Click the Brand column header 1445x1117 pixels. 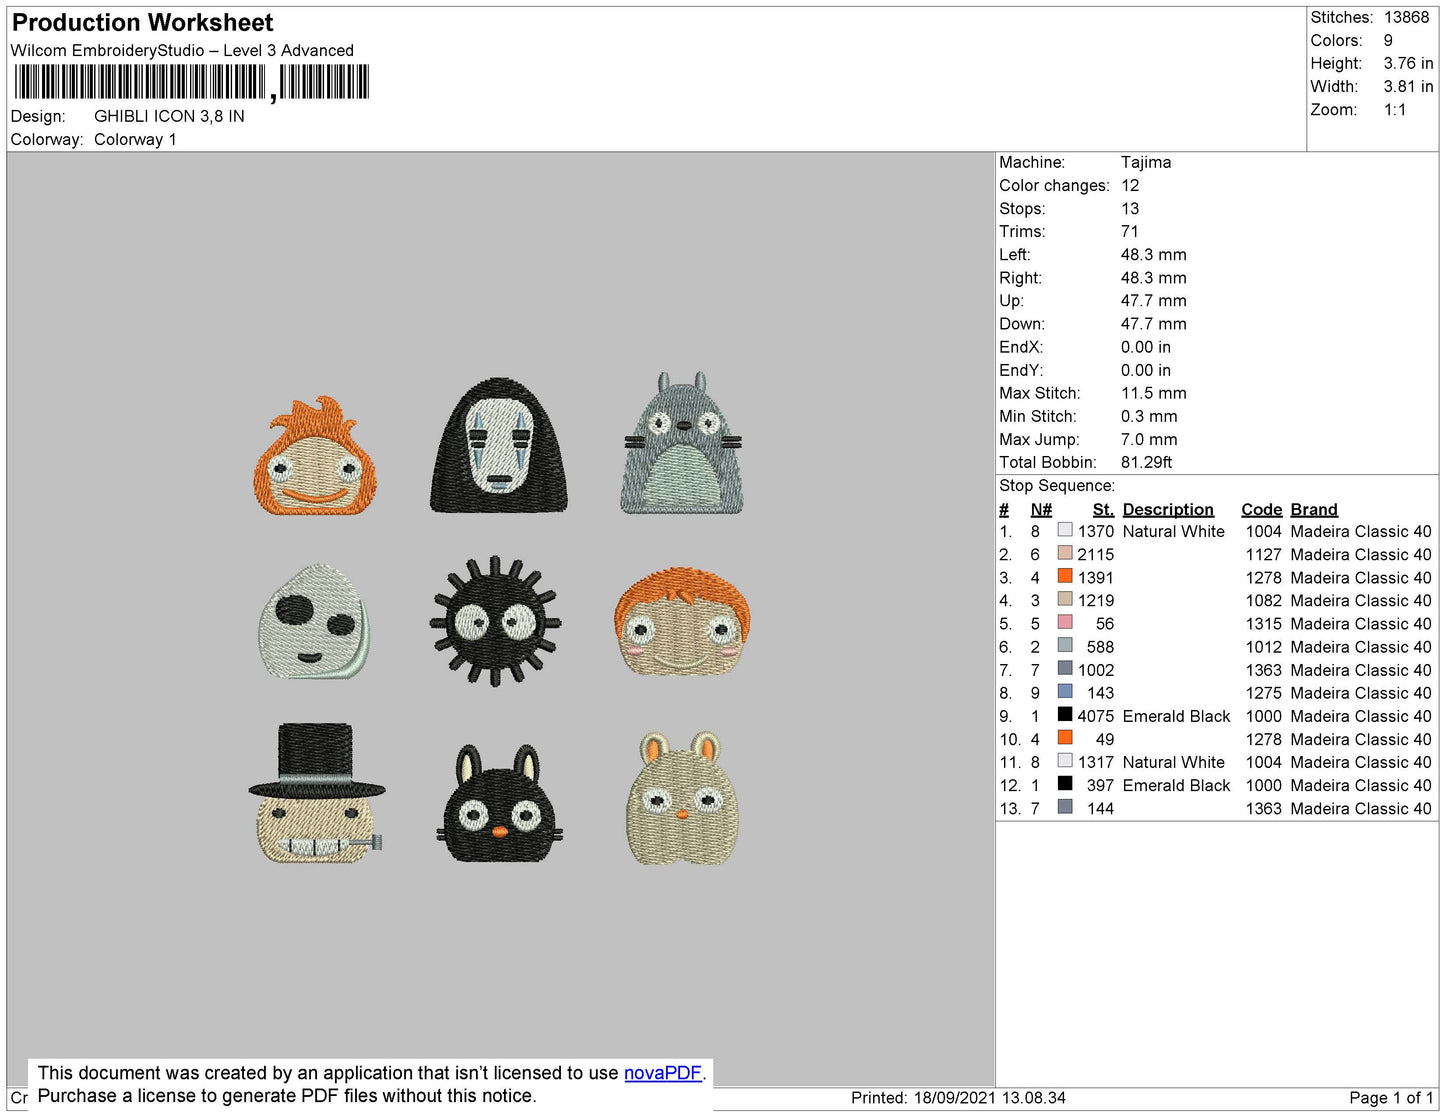point(1314,509)
